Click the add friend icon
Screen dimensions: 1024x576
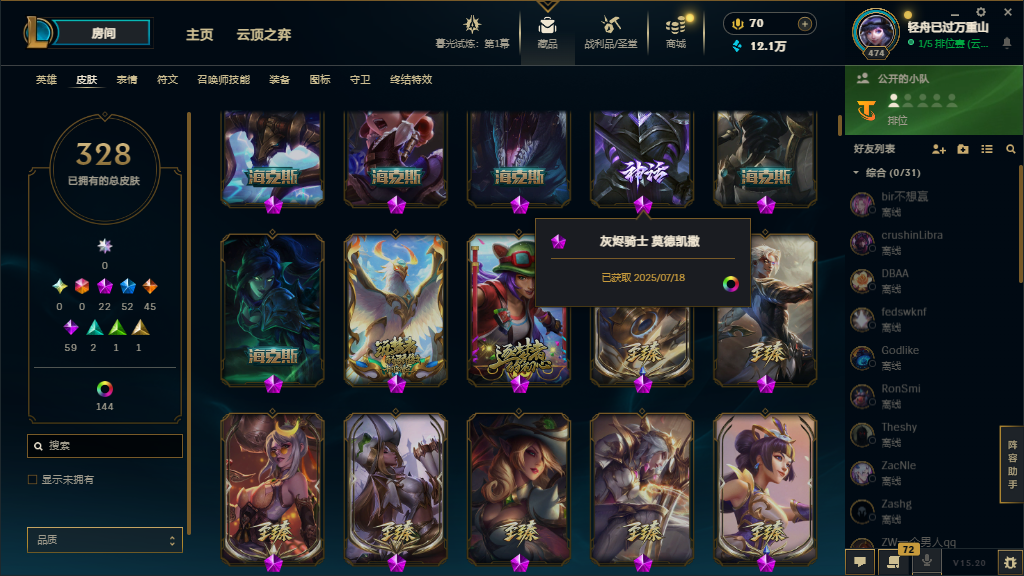click(938, 149)
